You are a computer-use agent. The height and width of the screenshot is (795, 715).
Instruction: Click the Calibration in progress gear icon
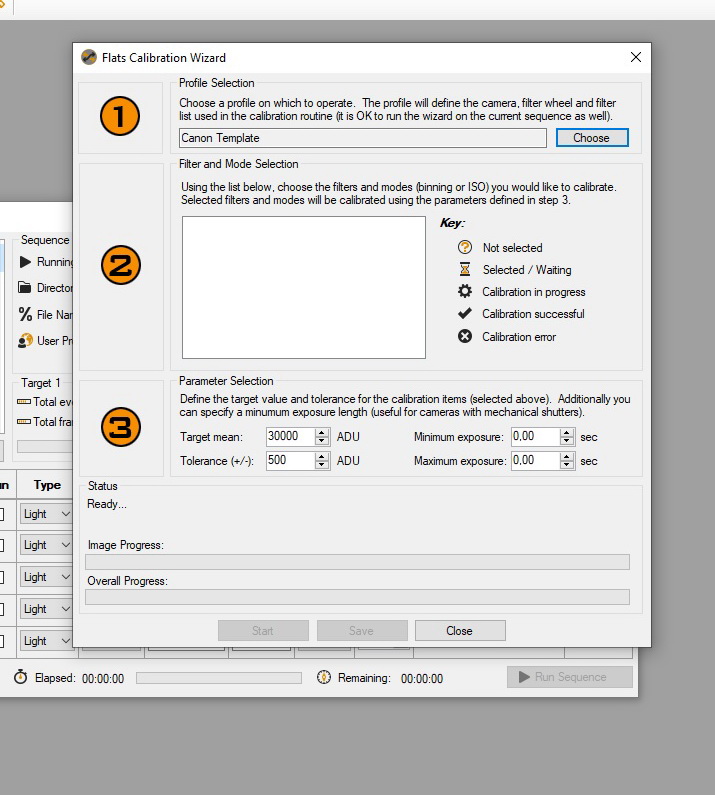464,292
